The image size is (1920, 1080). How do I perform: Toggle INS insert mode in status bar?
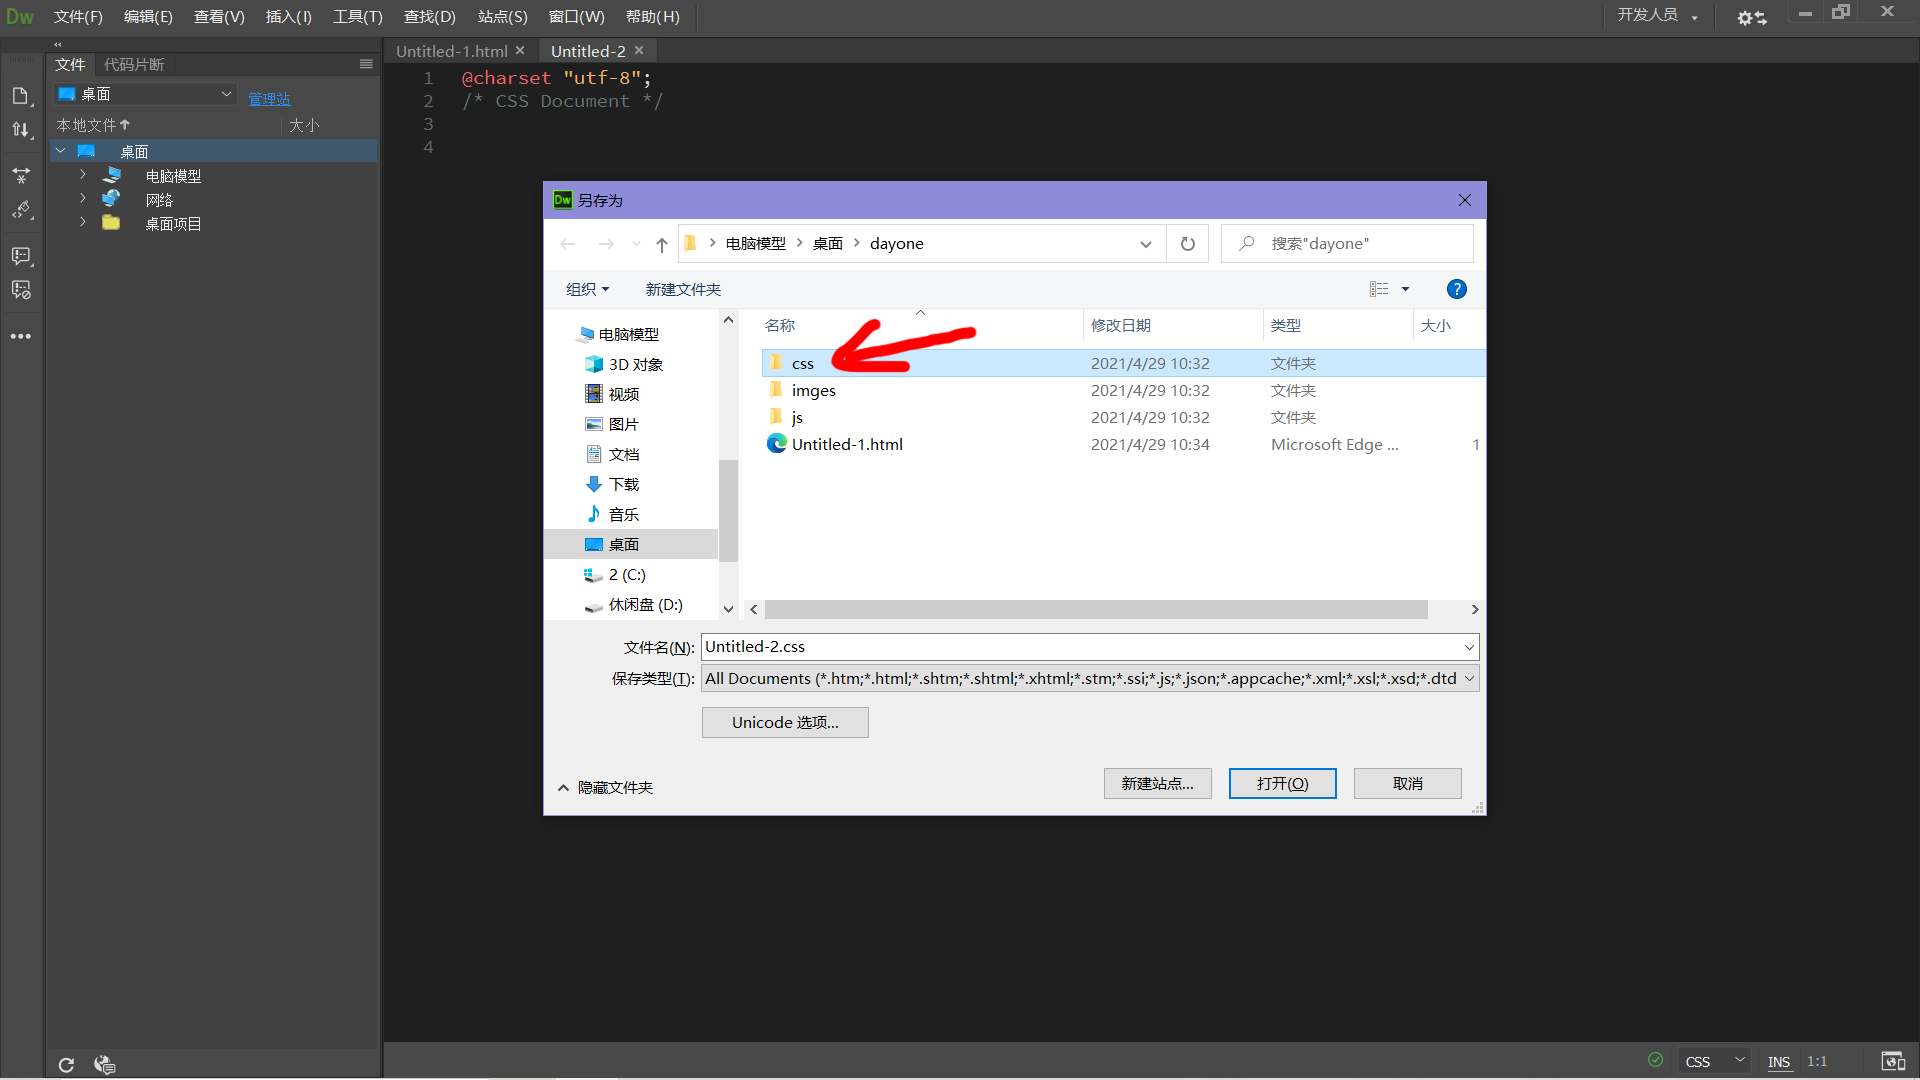click(x=1779, y=1062)
